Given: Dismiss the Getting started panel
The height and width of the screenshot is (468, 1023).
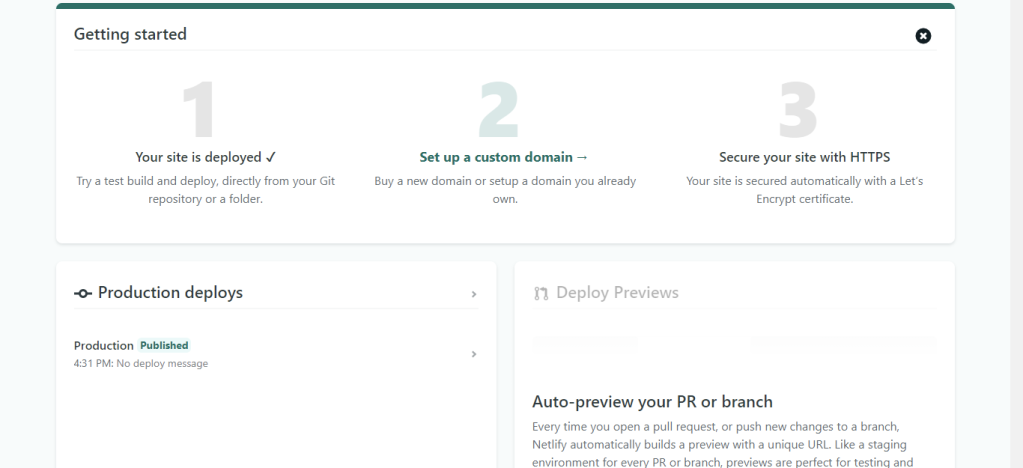Looking at the screenshot, I should click(x=923, y=36).
